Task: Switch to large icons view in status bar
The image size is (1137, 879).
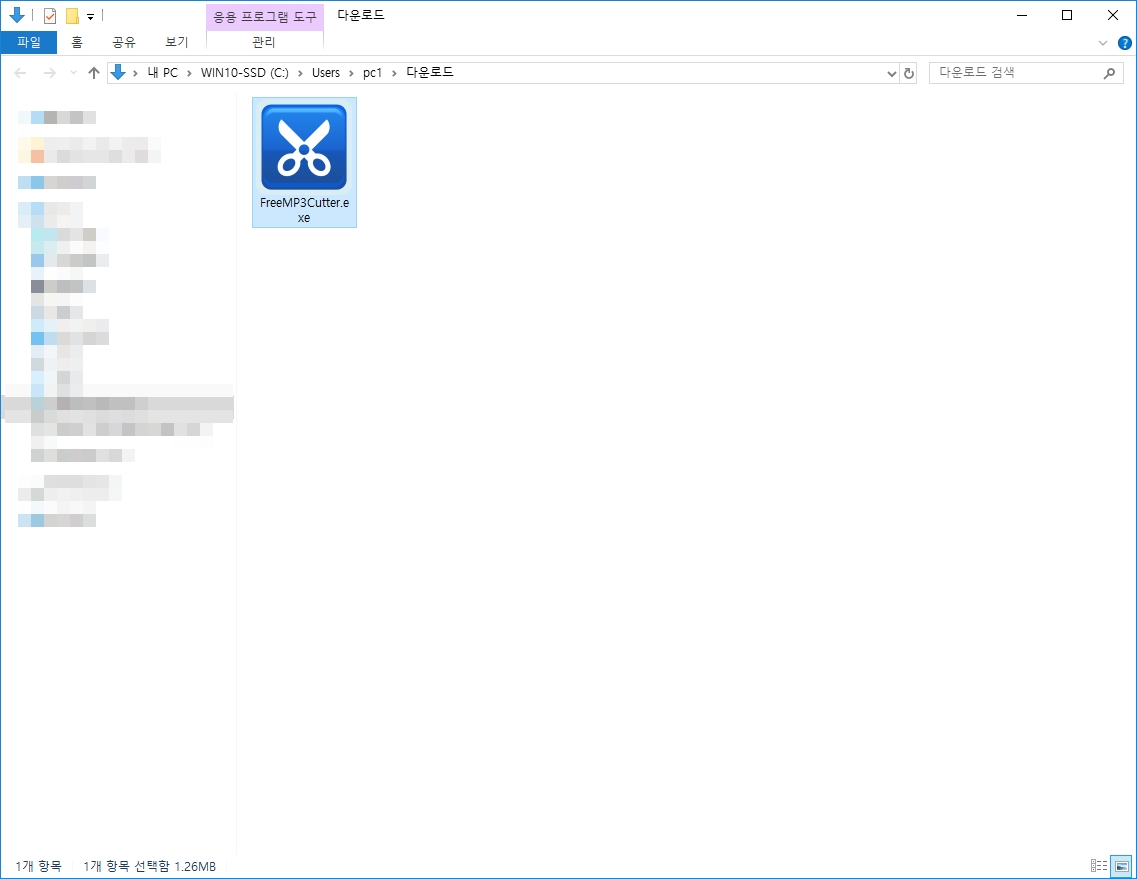Action: (1121, 866)
